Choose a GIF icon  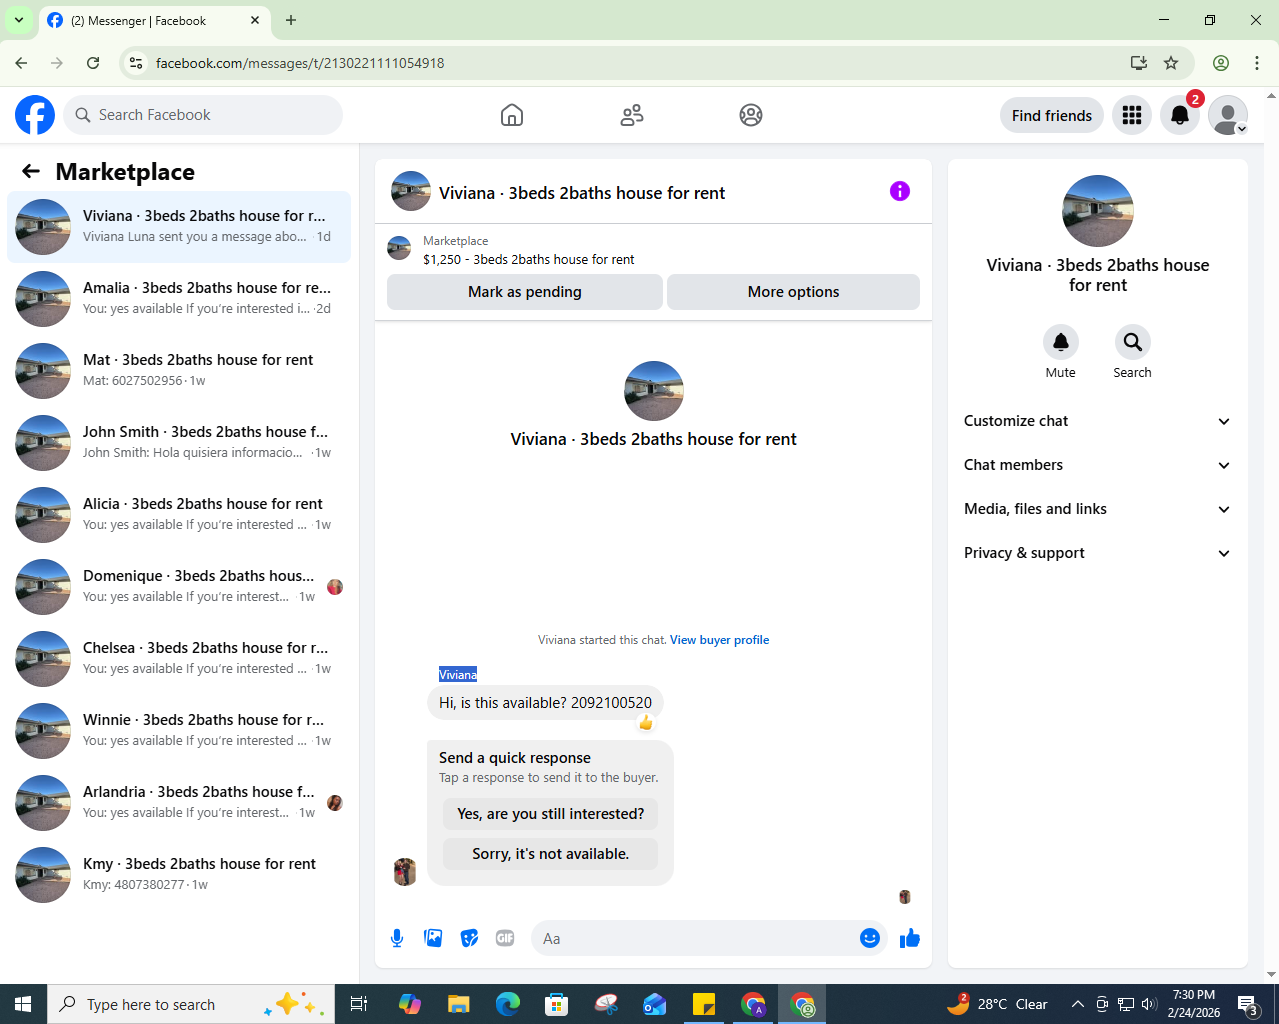point(505,938)
